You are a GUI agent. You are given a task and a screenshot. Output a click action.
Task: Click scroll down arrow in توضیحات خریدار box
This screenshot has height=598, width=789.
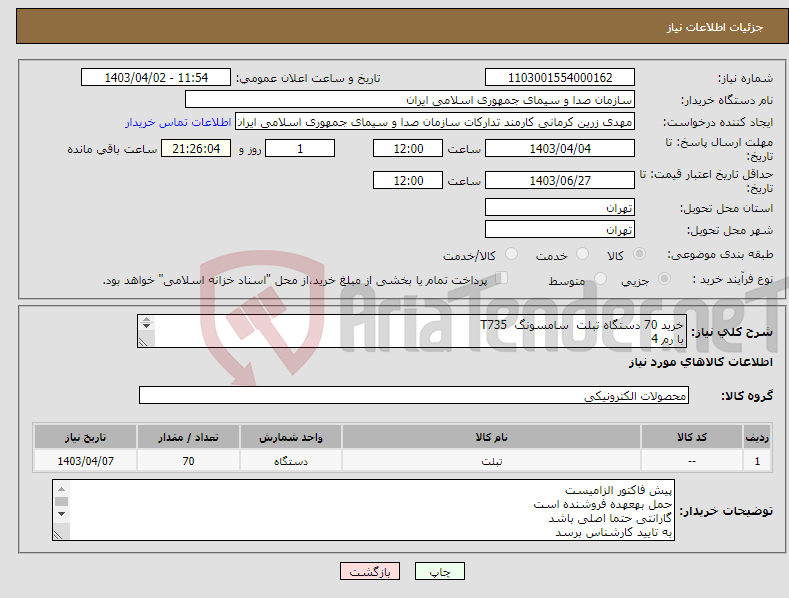61,514
